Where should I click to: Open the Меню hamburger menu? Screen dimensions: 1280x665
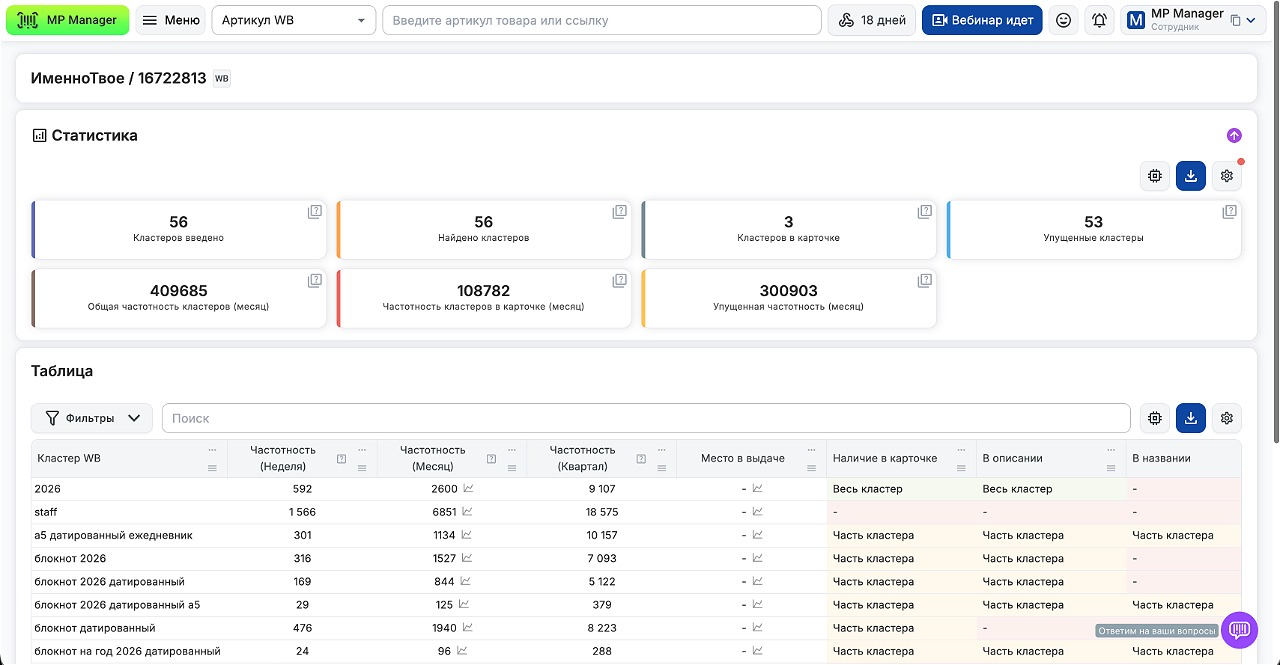click(169, 20)
